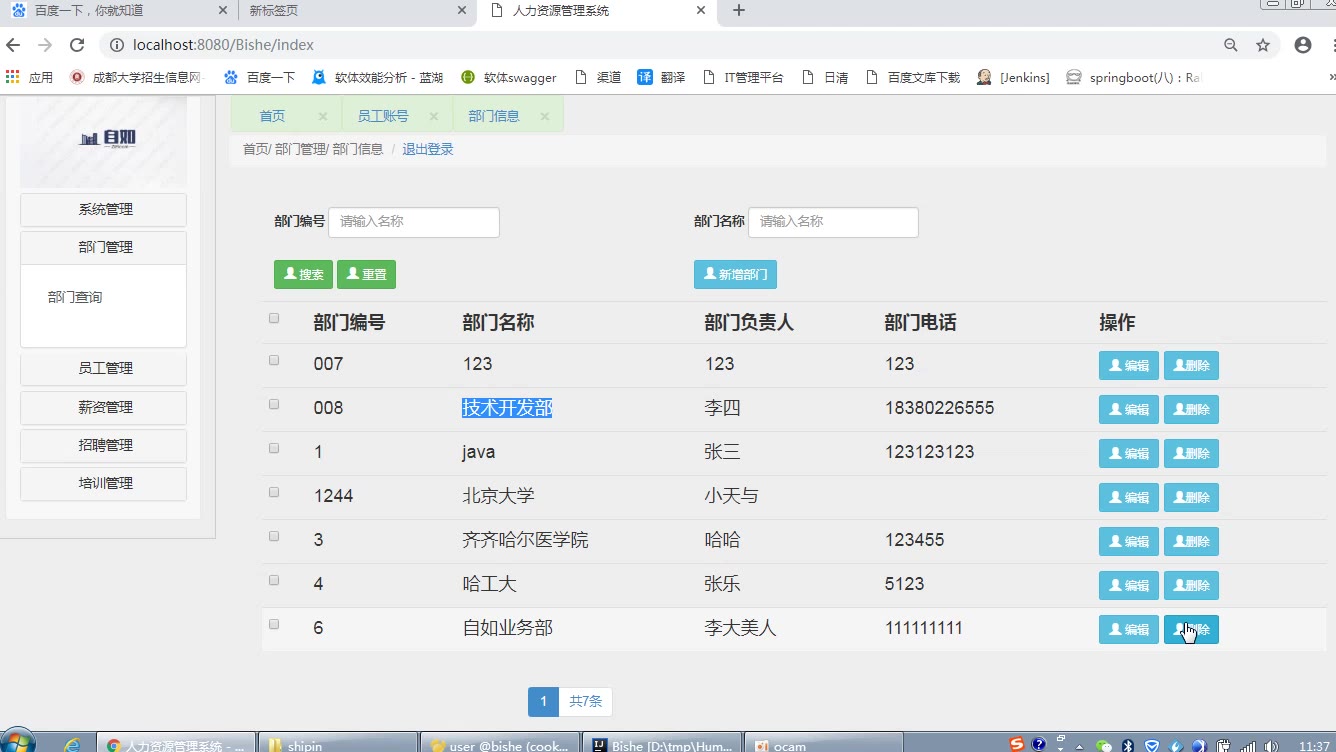Reload the page with the refresh icon
The width and height of the screenshot is (1336, 752).
(77, 45)
